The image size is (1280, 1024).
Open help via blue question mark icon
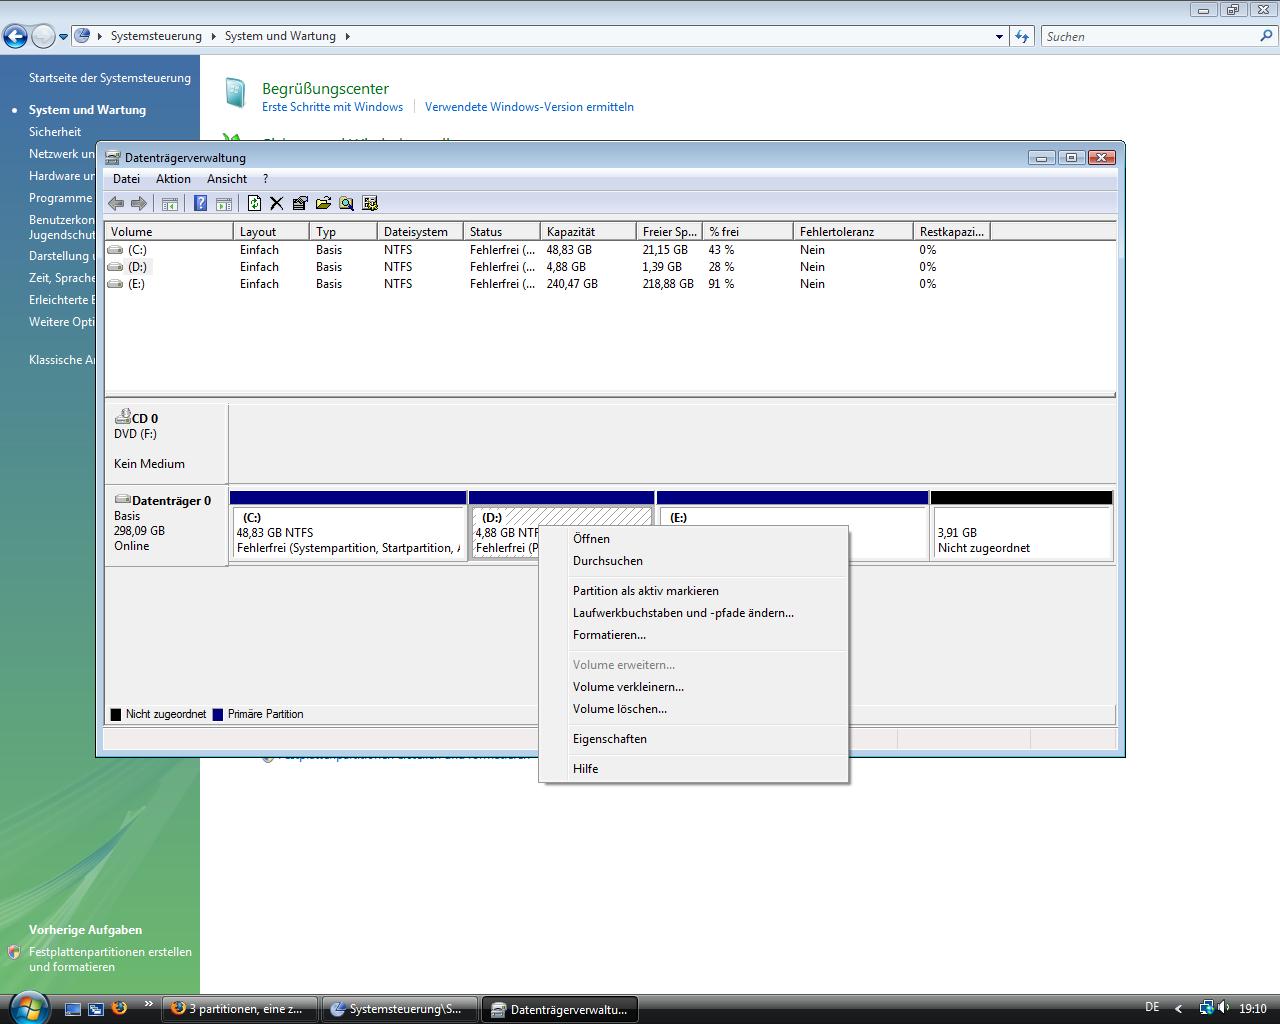[200, 203]
